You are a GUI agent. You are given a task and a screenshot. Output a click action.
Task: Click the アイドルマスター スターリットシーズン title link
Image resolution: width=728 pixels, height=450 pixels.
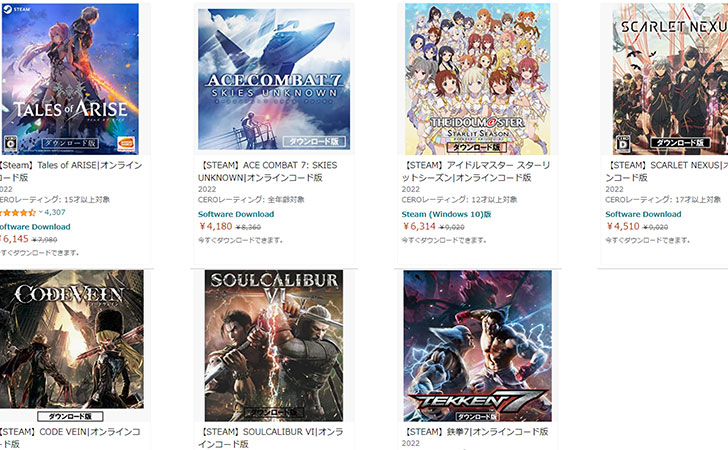coord(476,171)
